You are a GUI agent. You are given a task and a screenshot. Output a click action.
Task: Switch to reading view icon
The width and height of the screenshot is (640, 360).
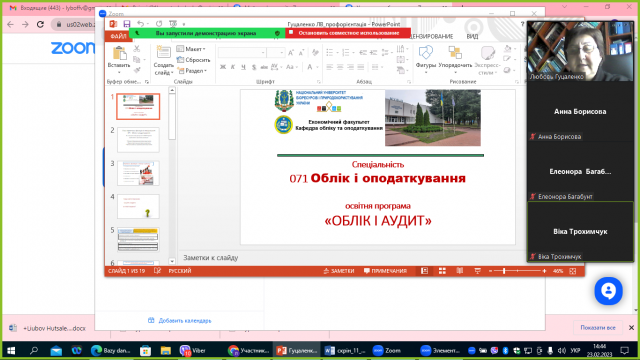[x=460, y=271]
